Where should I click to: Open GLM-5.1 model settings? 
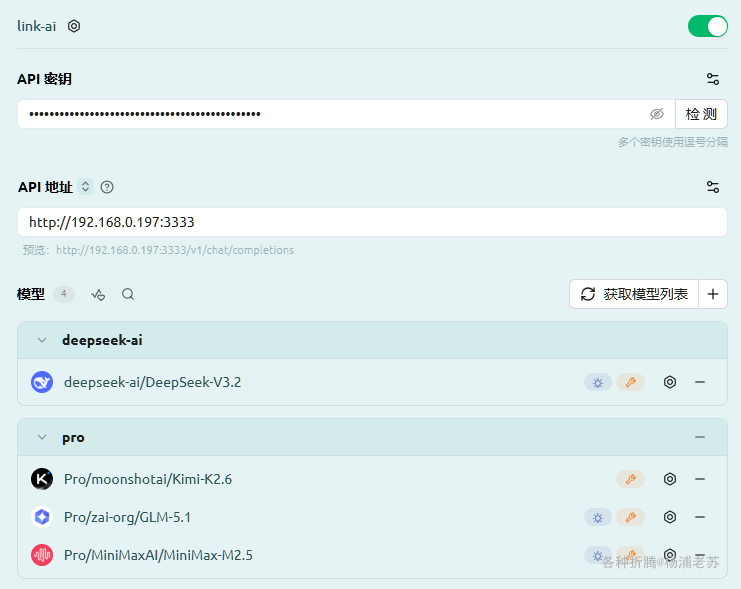coord(670,517)
